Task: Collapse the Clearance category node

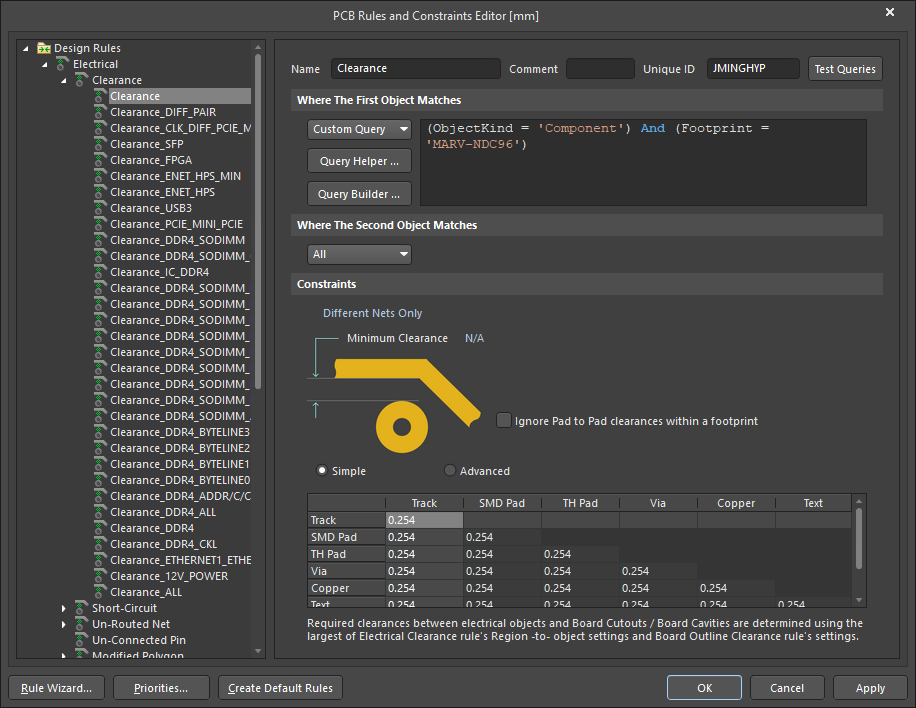Action: 64,80
